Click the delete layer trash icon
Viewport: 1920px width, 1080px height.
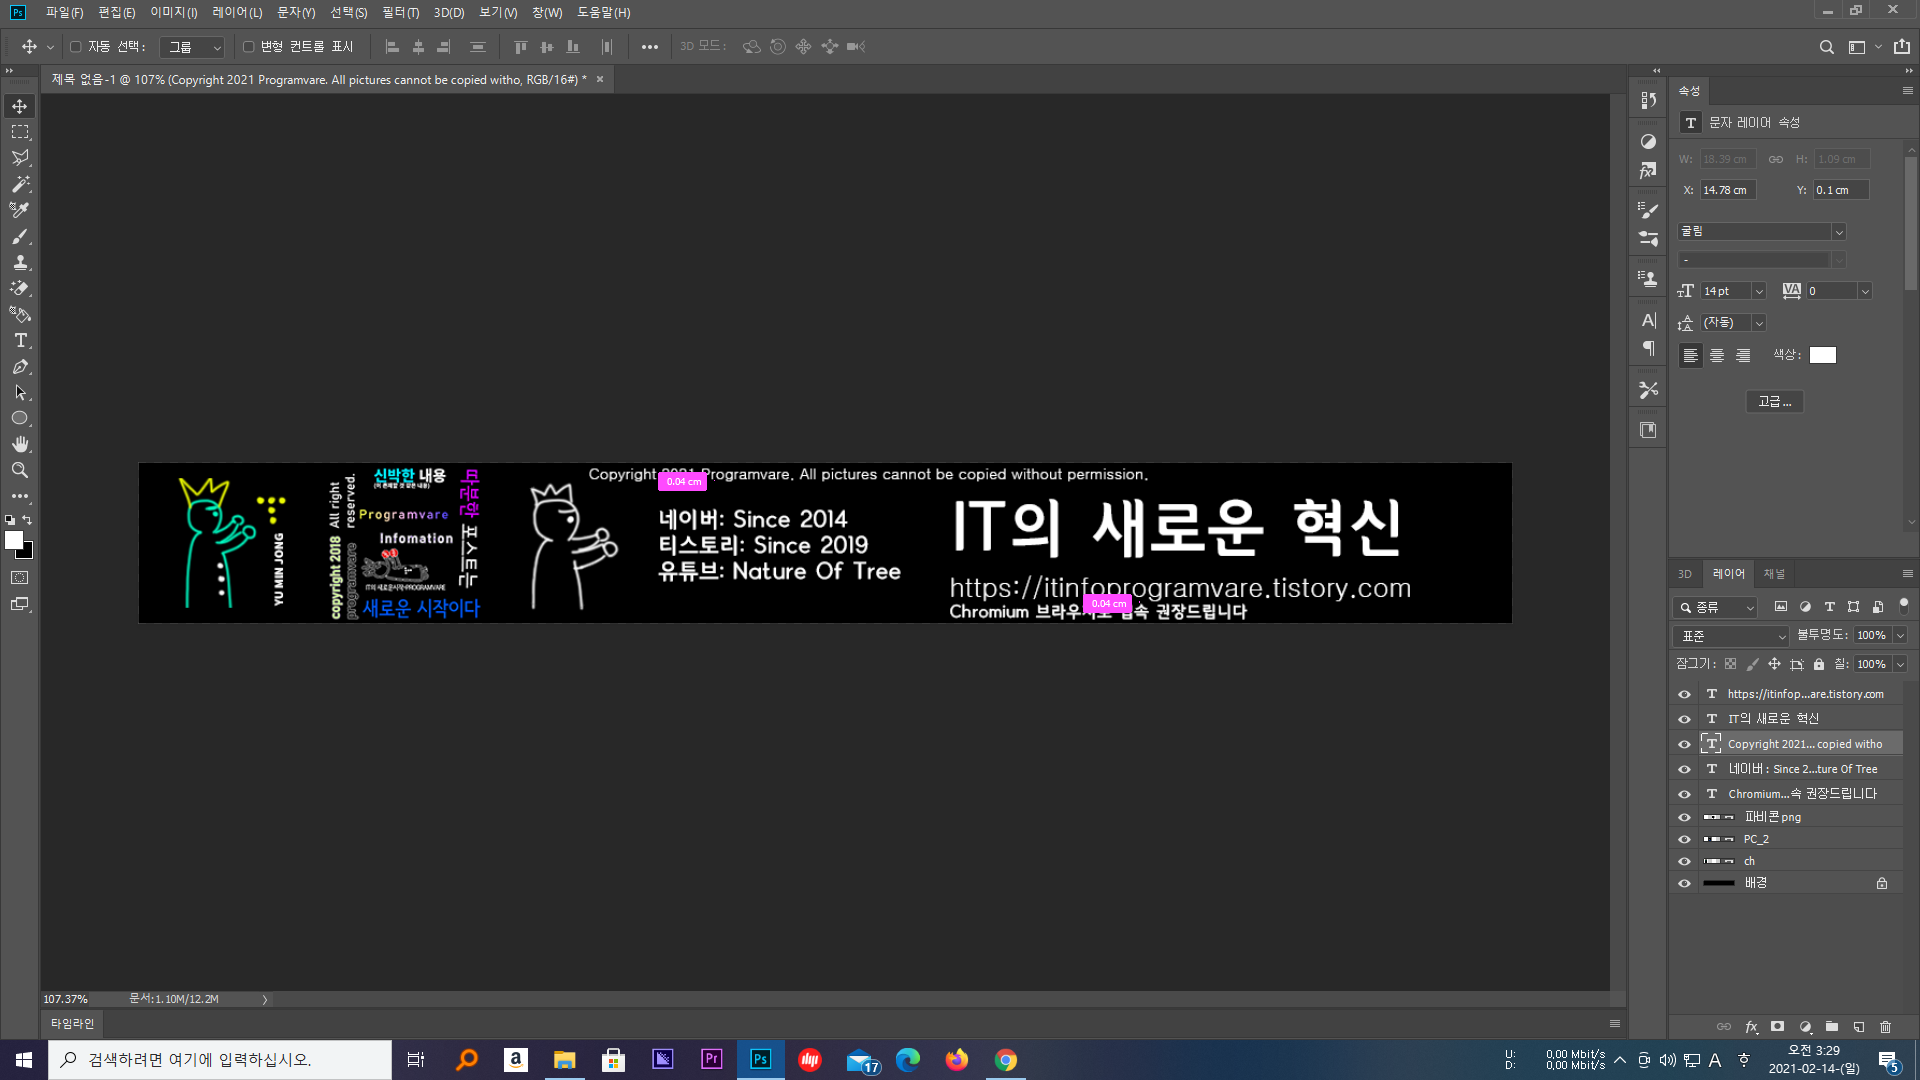pos(1885,1027)
